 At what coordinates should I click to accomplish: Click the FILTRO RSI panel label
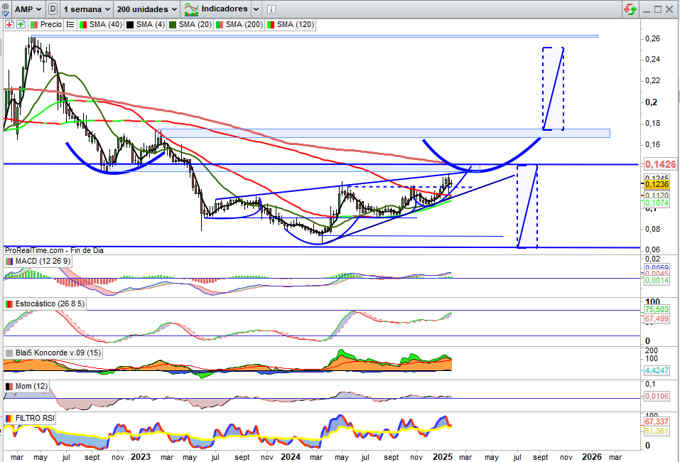(40, 417)
